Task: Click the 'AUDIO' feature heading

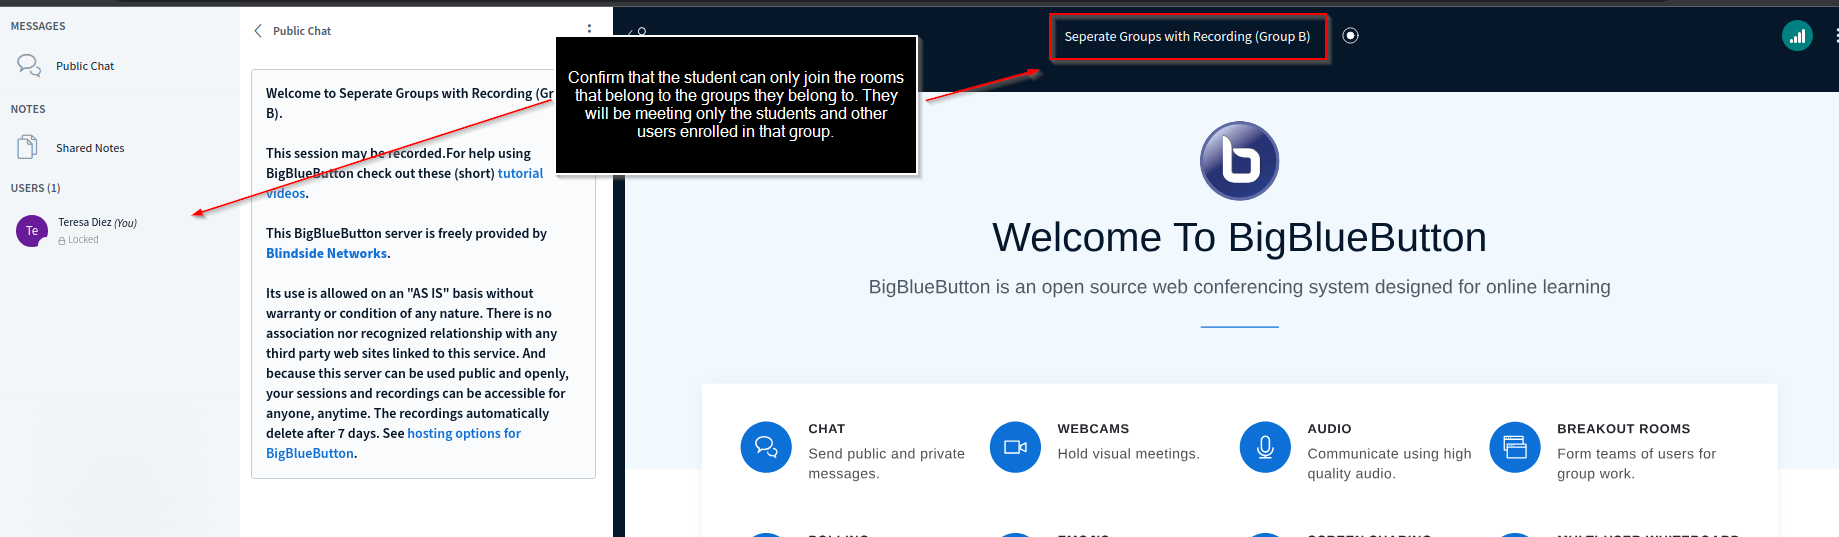Action: (x=1329, y=428)
